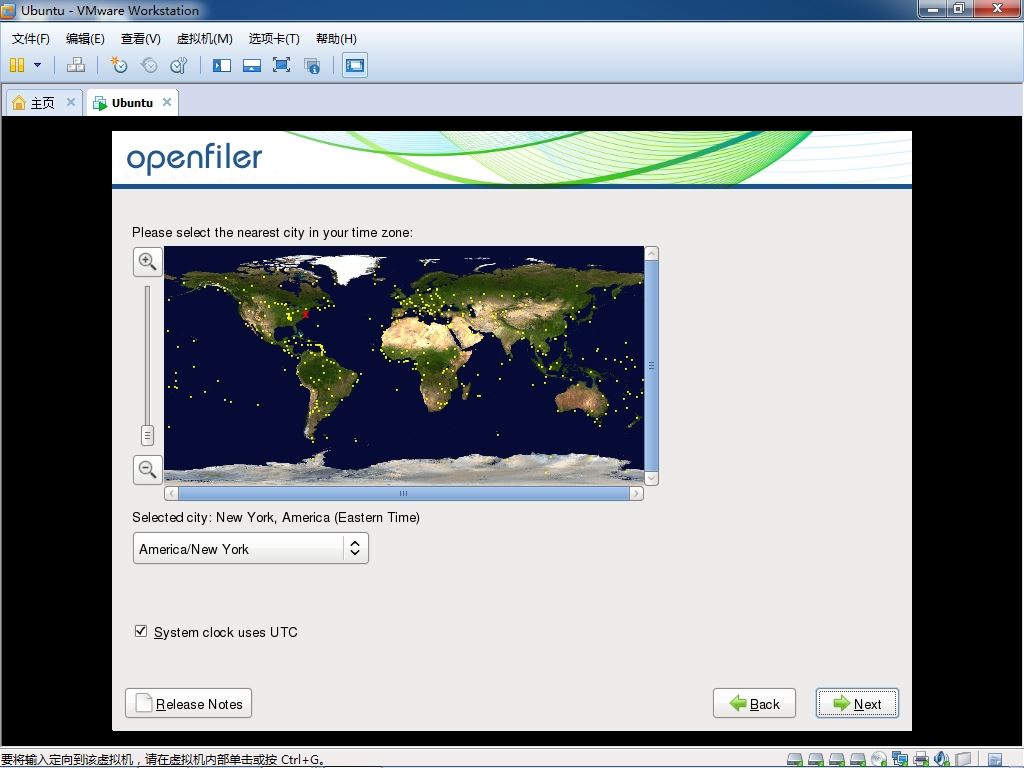Click the map scroll down arrow
The image size is (1024, 768).
(x=651, y=478)
